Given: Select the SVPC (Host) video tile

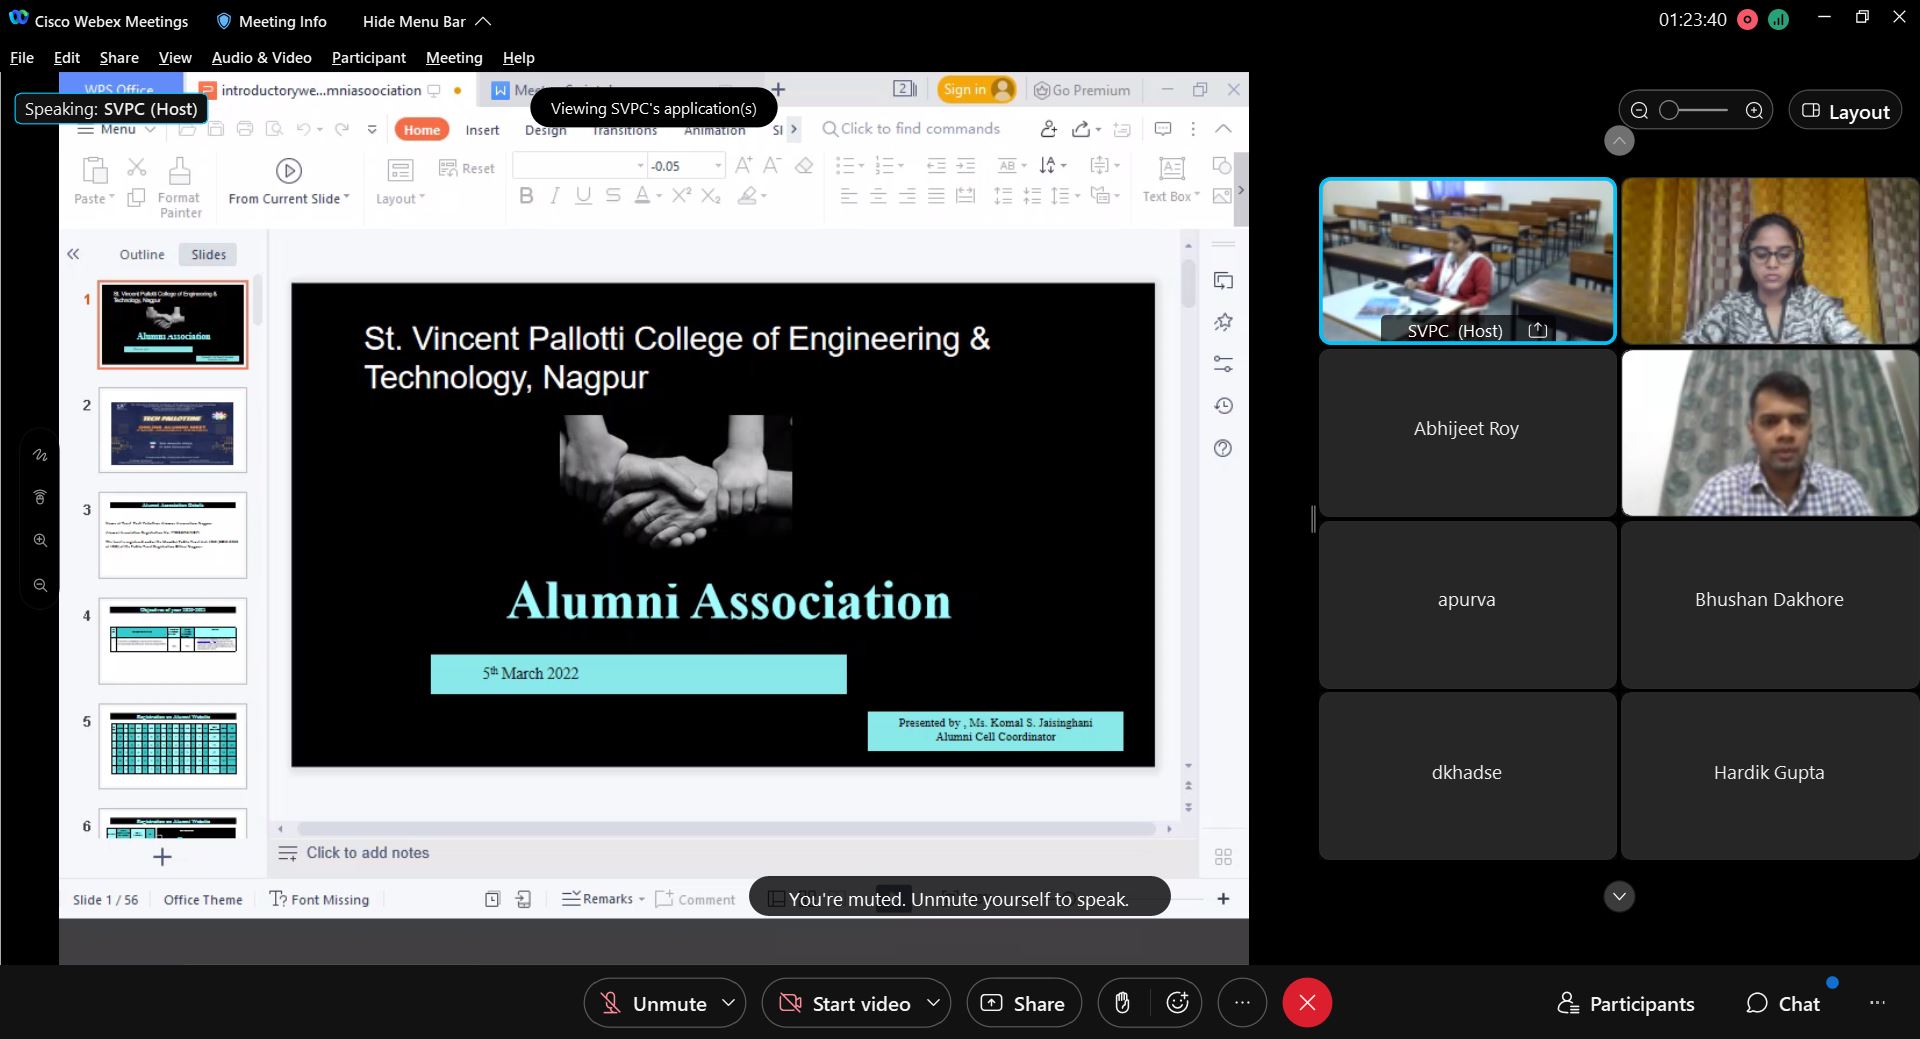Looking at the screenshot, I should click(1466, 260).
